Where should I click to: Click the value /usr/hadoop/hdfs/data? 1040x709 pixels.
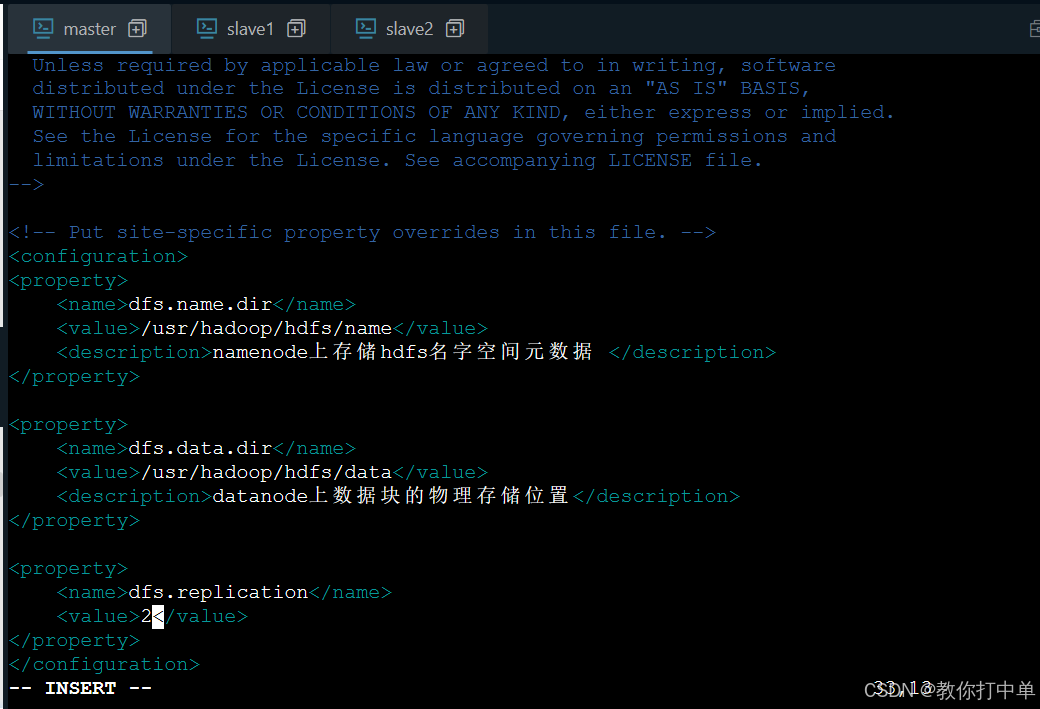click(x=267, y=472)
